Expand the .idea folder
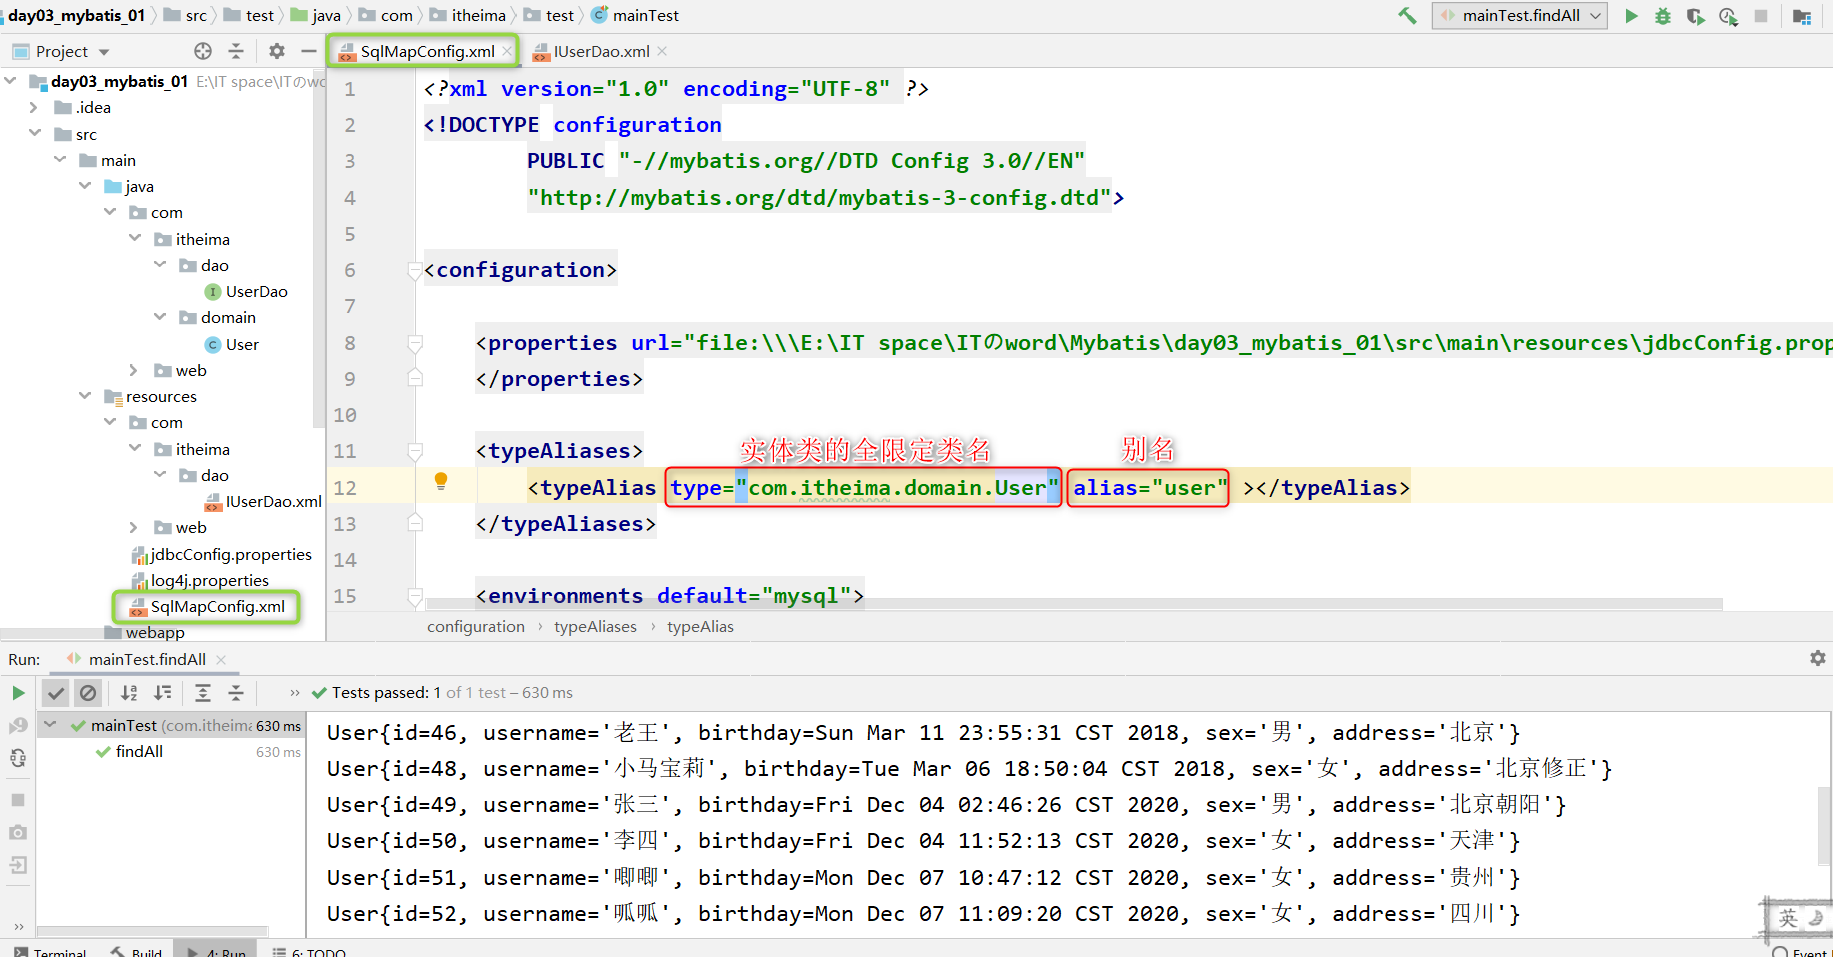This screenshot has width=1833, height=957. tap(34, 107)
